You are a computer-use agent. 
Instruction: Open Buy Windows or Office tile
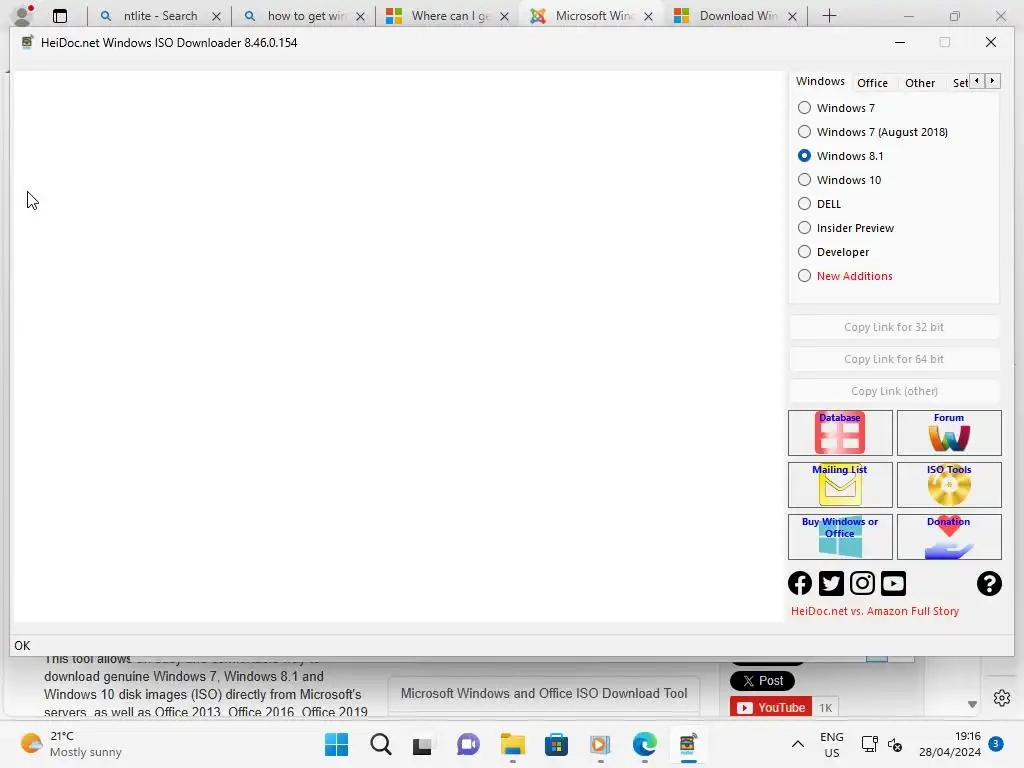[840, 537]
